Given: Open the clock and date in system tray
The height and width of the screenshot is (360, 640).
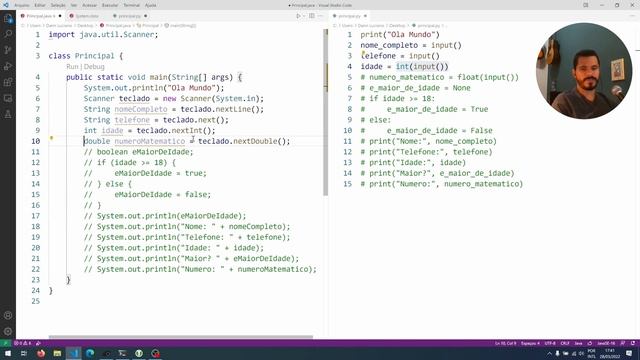Looking at the screenshot, I should [x=609, y=353].
